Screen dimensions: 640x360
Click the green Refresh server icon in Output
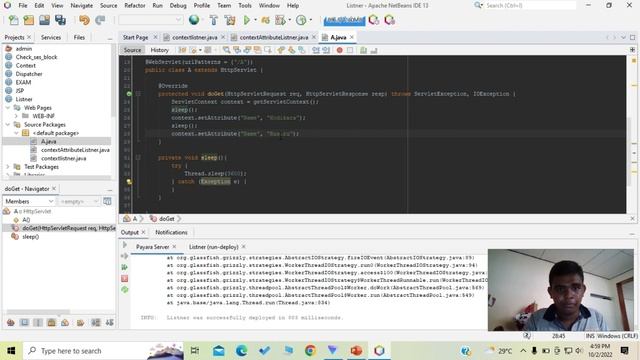pyautogui.click(x=124, y=290)
